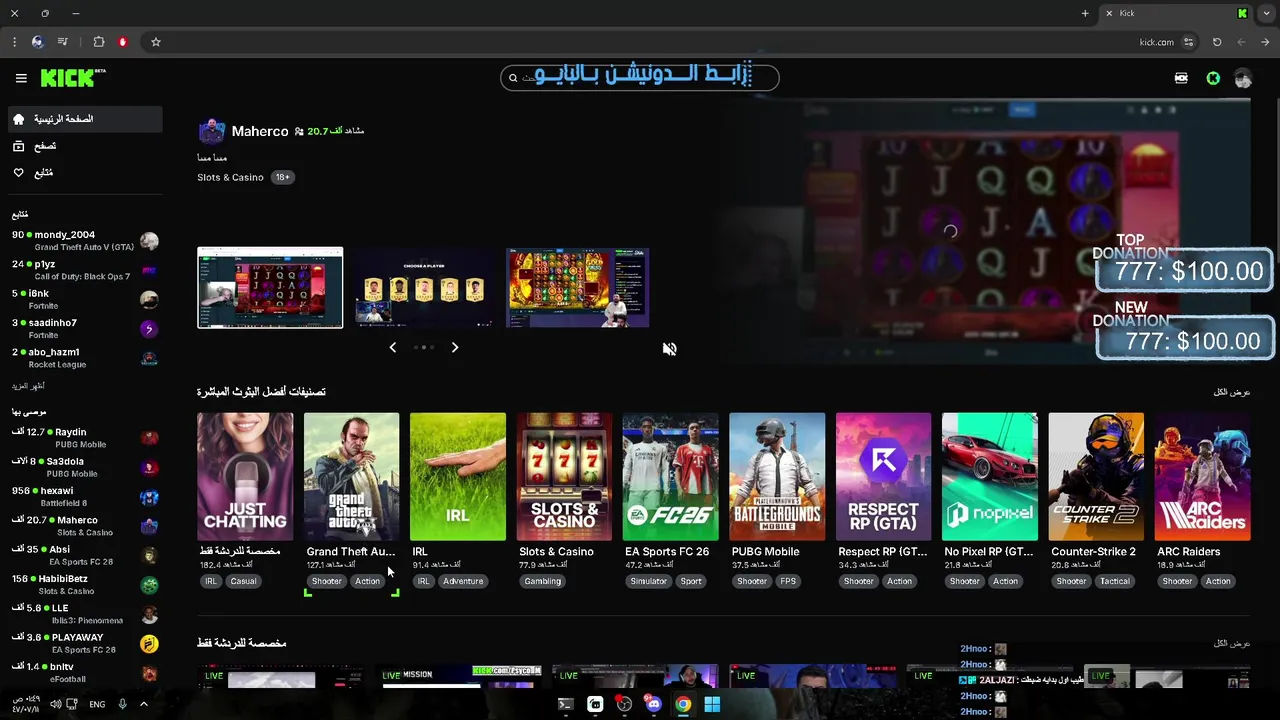Select the second featured stream thumbnail
Screen dimensions: 1280x720
click(x=424, y=287)
